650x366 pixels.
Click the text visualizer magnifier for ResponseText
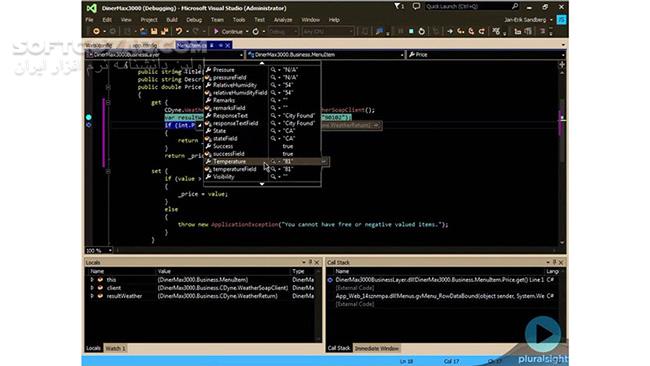[x=273, y=116]
